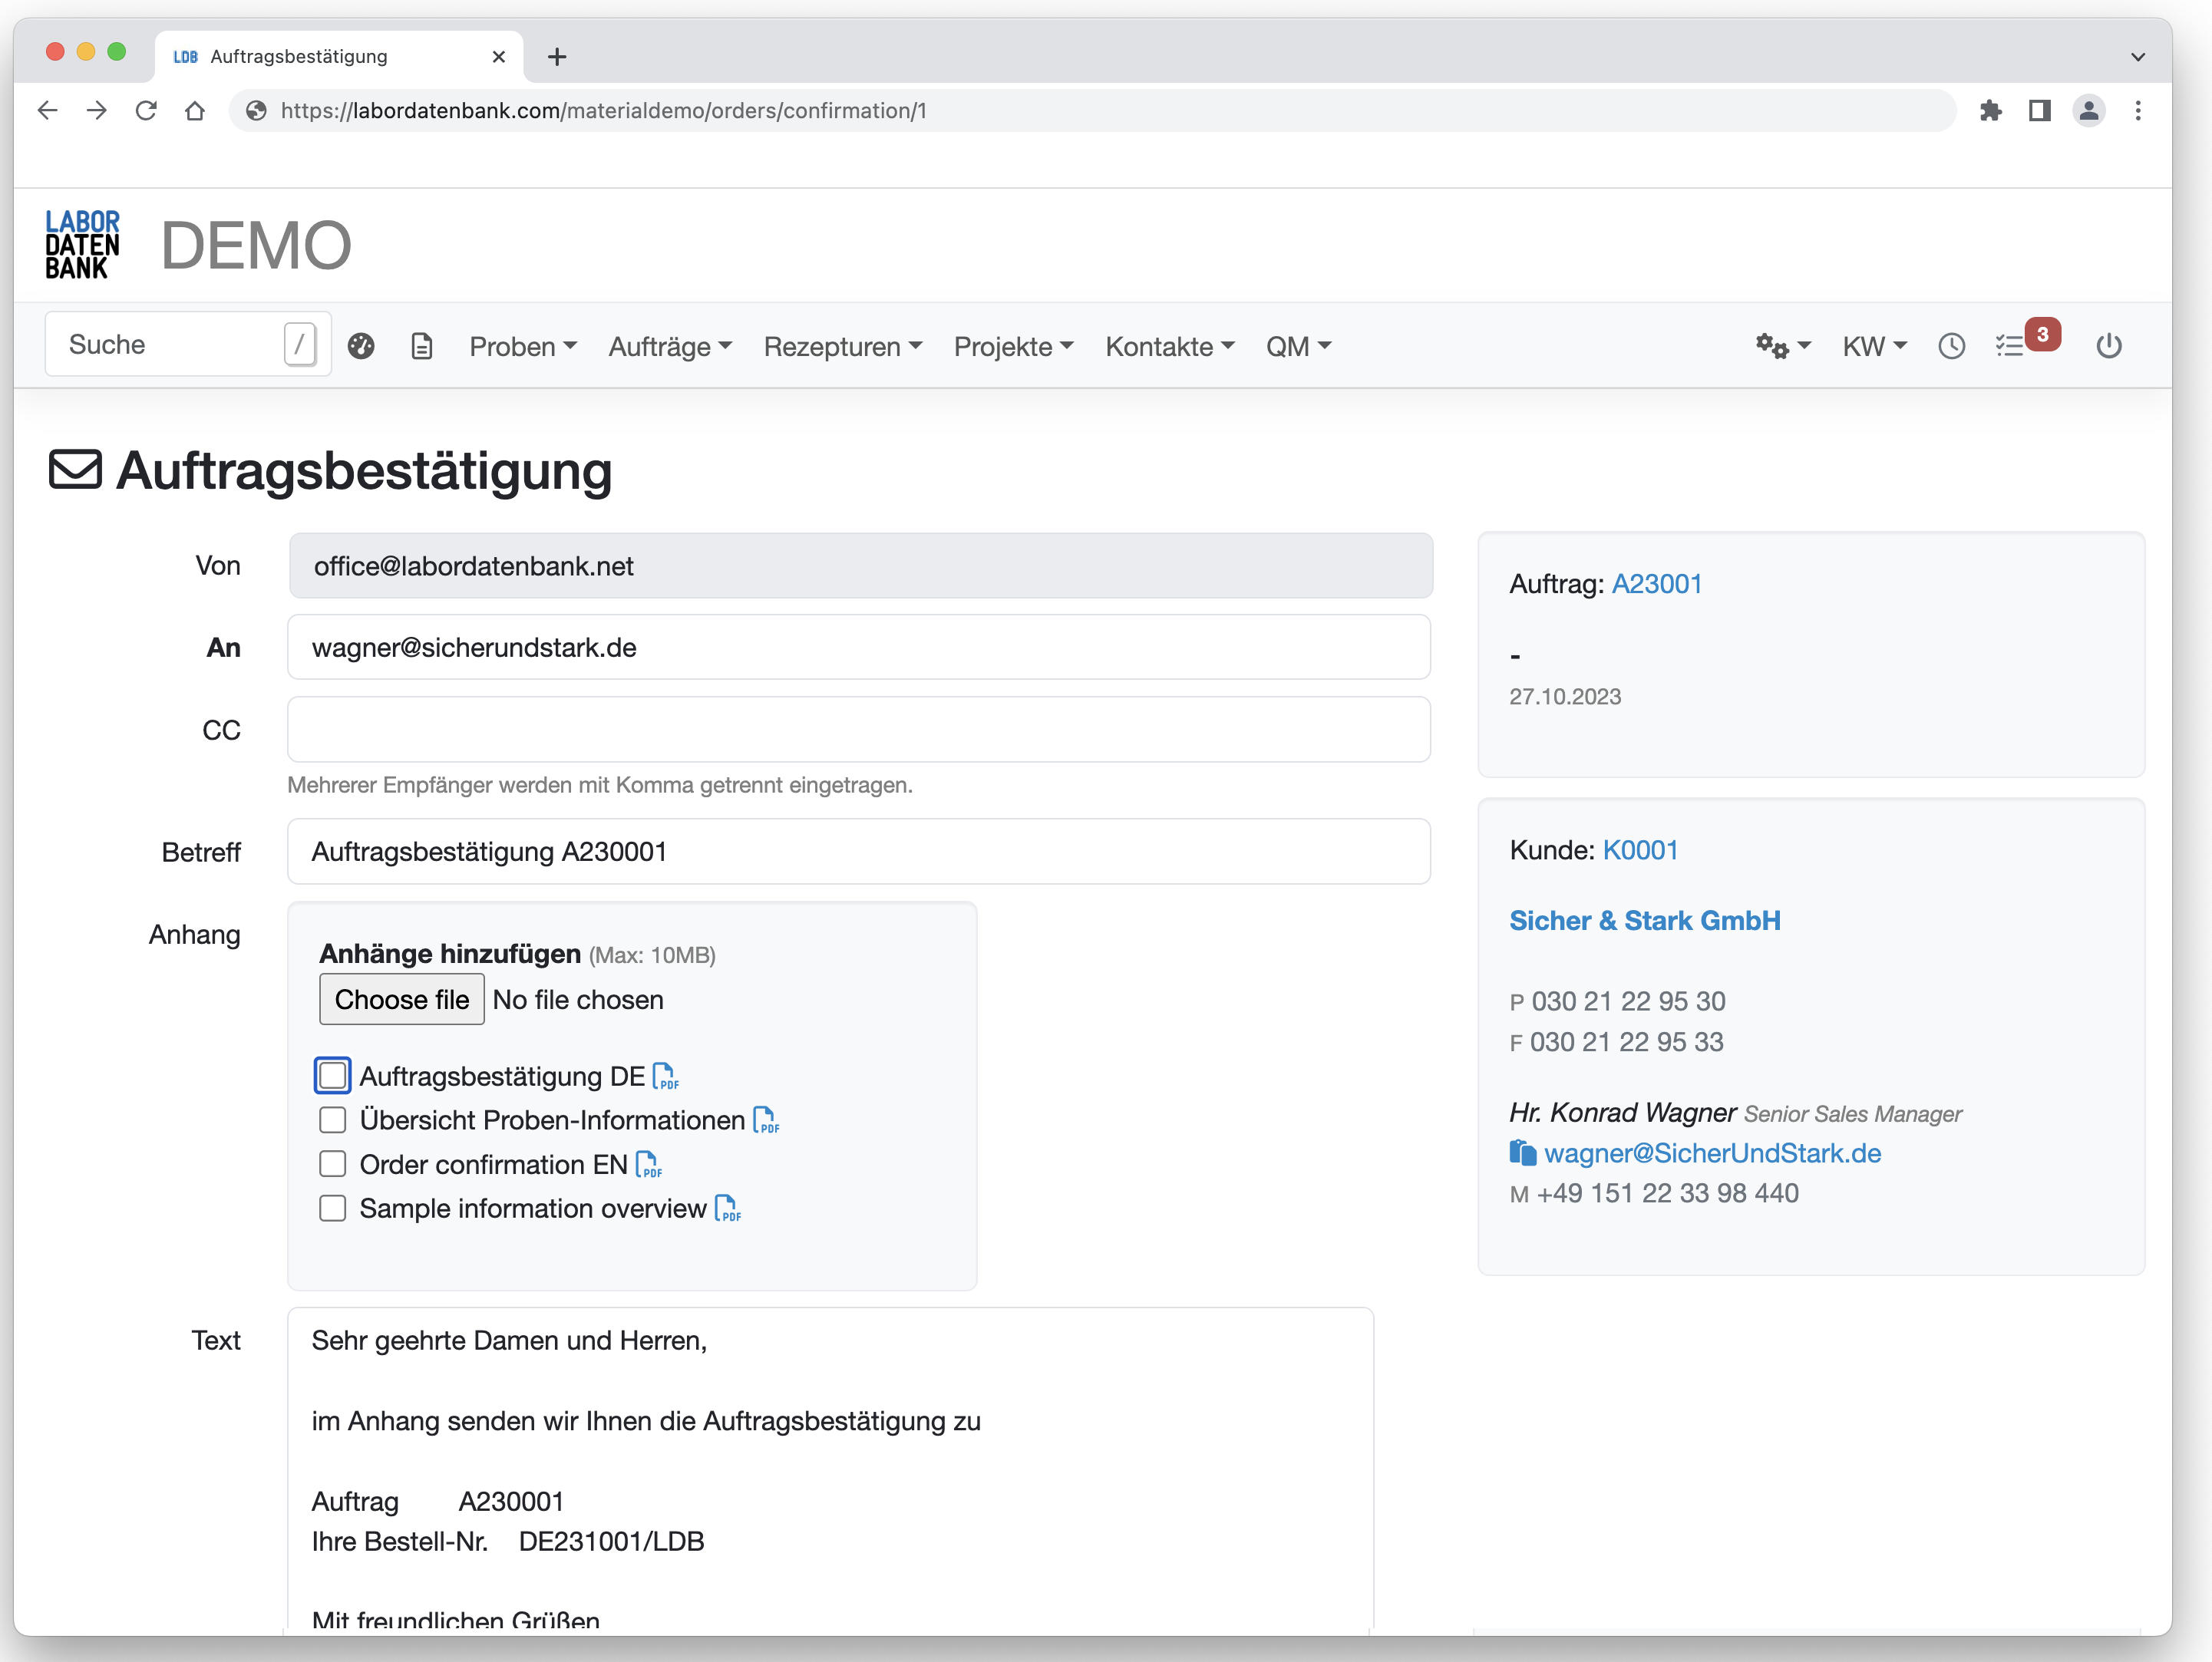This screenshot has width=2212, height=1662.
Task: Click inside the CC field
Action: click(858, 729)
